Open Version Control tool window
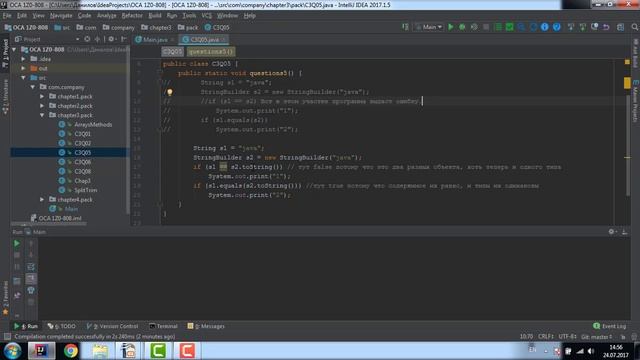 pos(113,326)
